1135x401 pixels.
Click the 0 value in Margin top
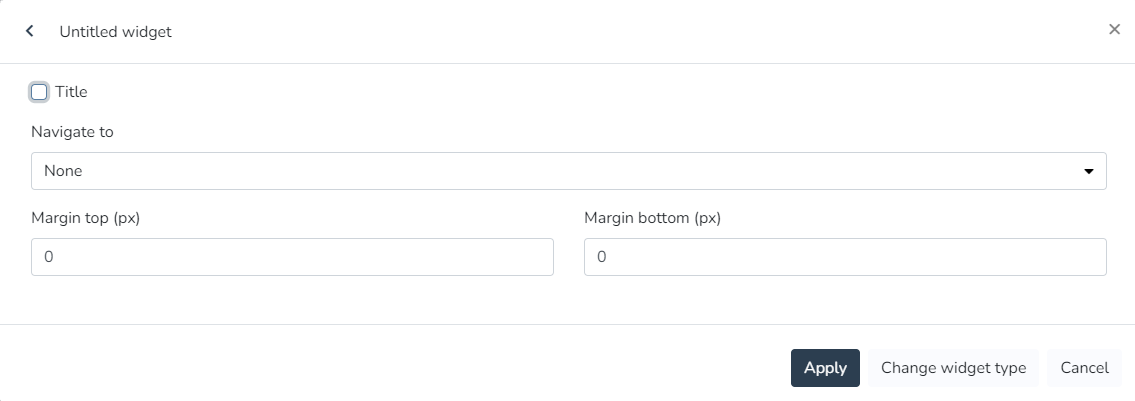point(48,257)
